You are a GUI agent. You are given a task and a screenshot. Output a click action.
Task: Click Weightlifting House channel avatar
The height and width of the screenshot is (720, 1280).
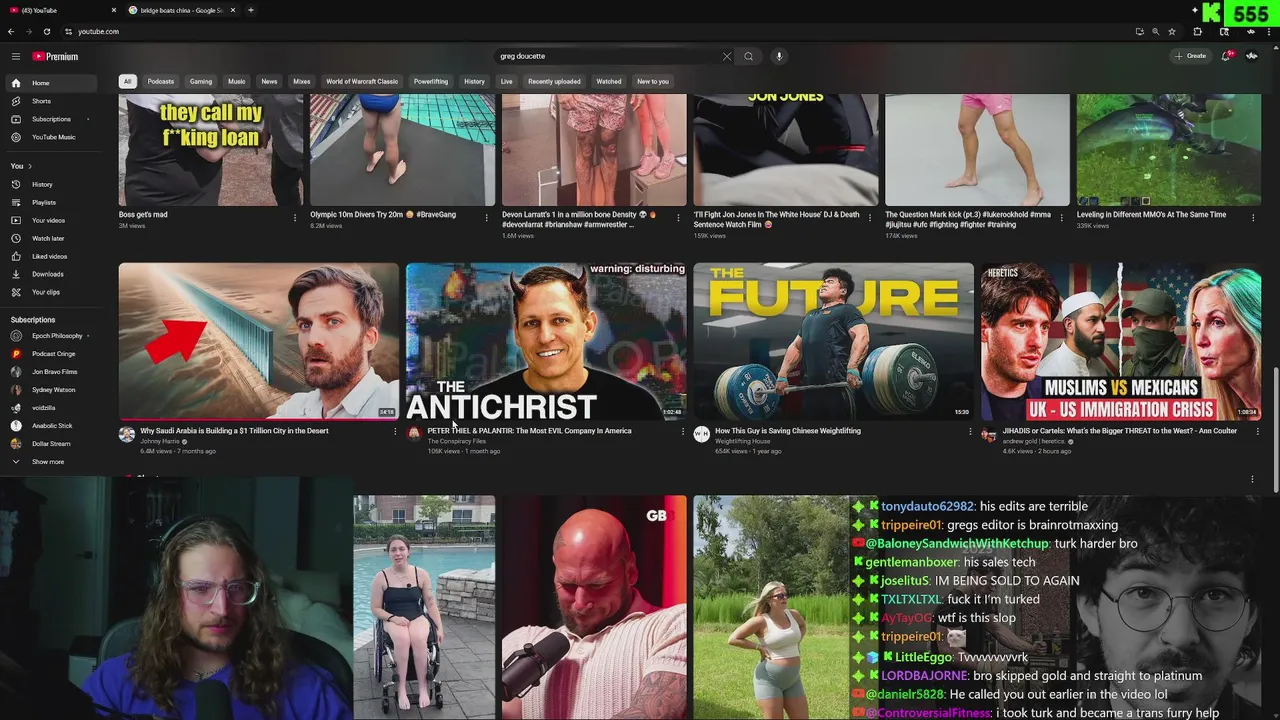tap(701, 434)
